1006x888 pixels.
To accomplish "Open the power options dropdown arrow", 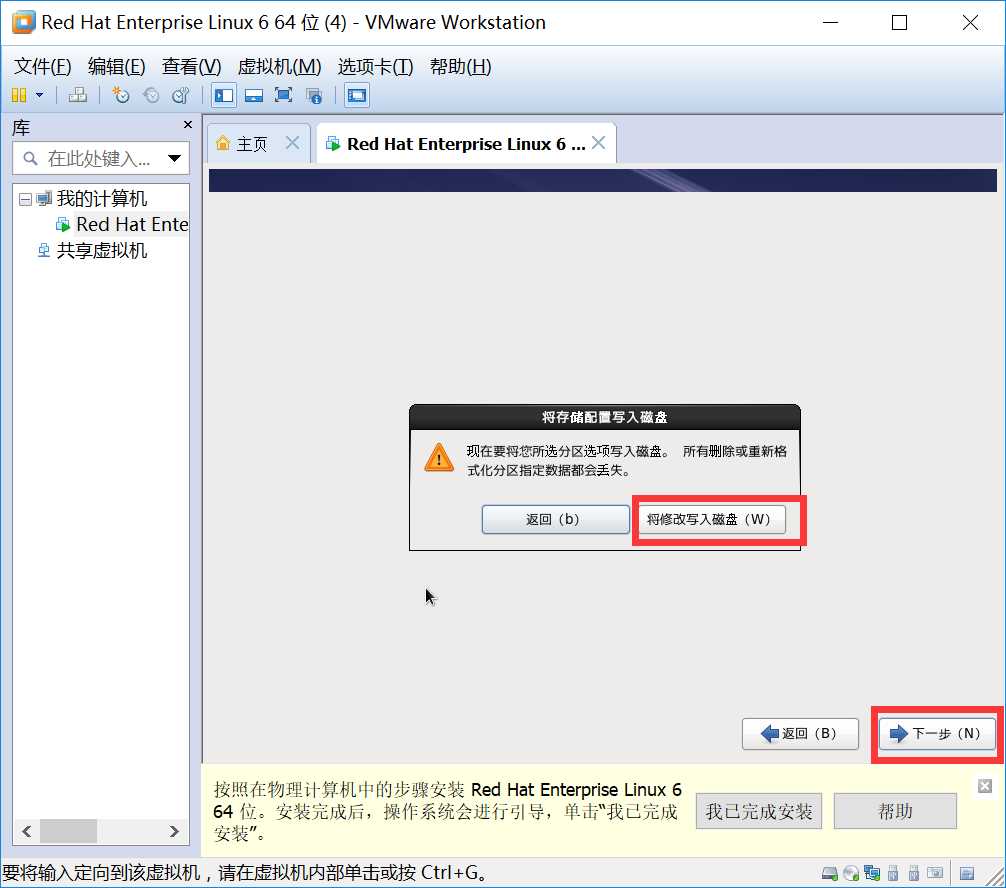I will (39, 96).
